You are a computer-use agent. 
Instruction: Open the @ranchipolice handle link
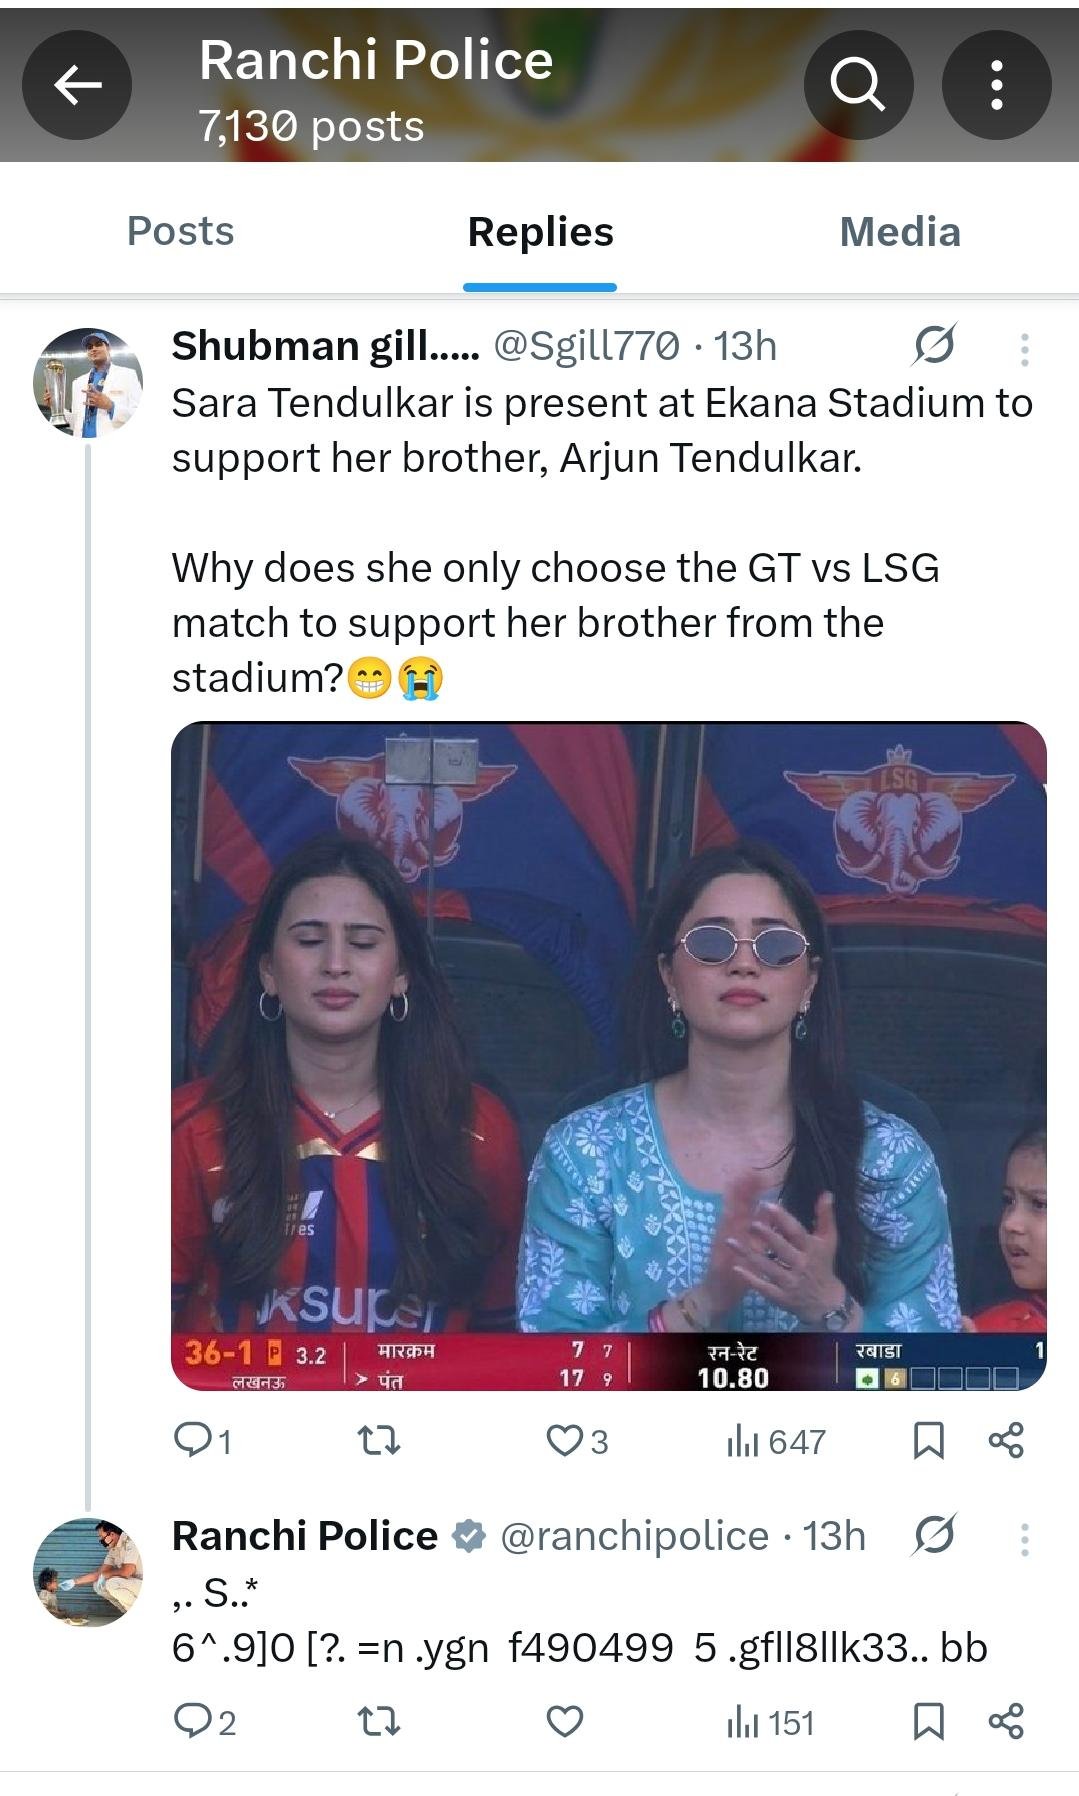coord(634,1536)
